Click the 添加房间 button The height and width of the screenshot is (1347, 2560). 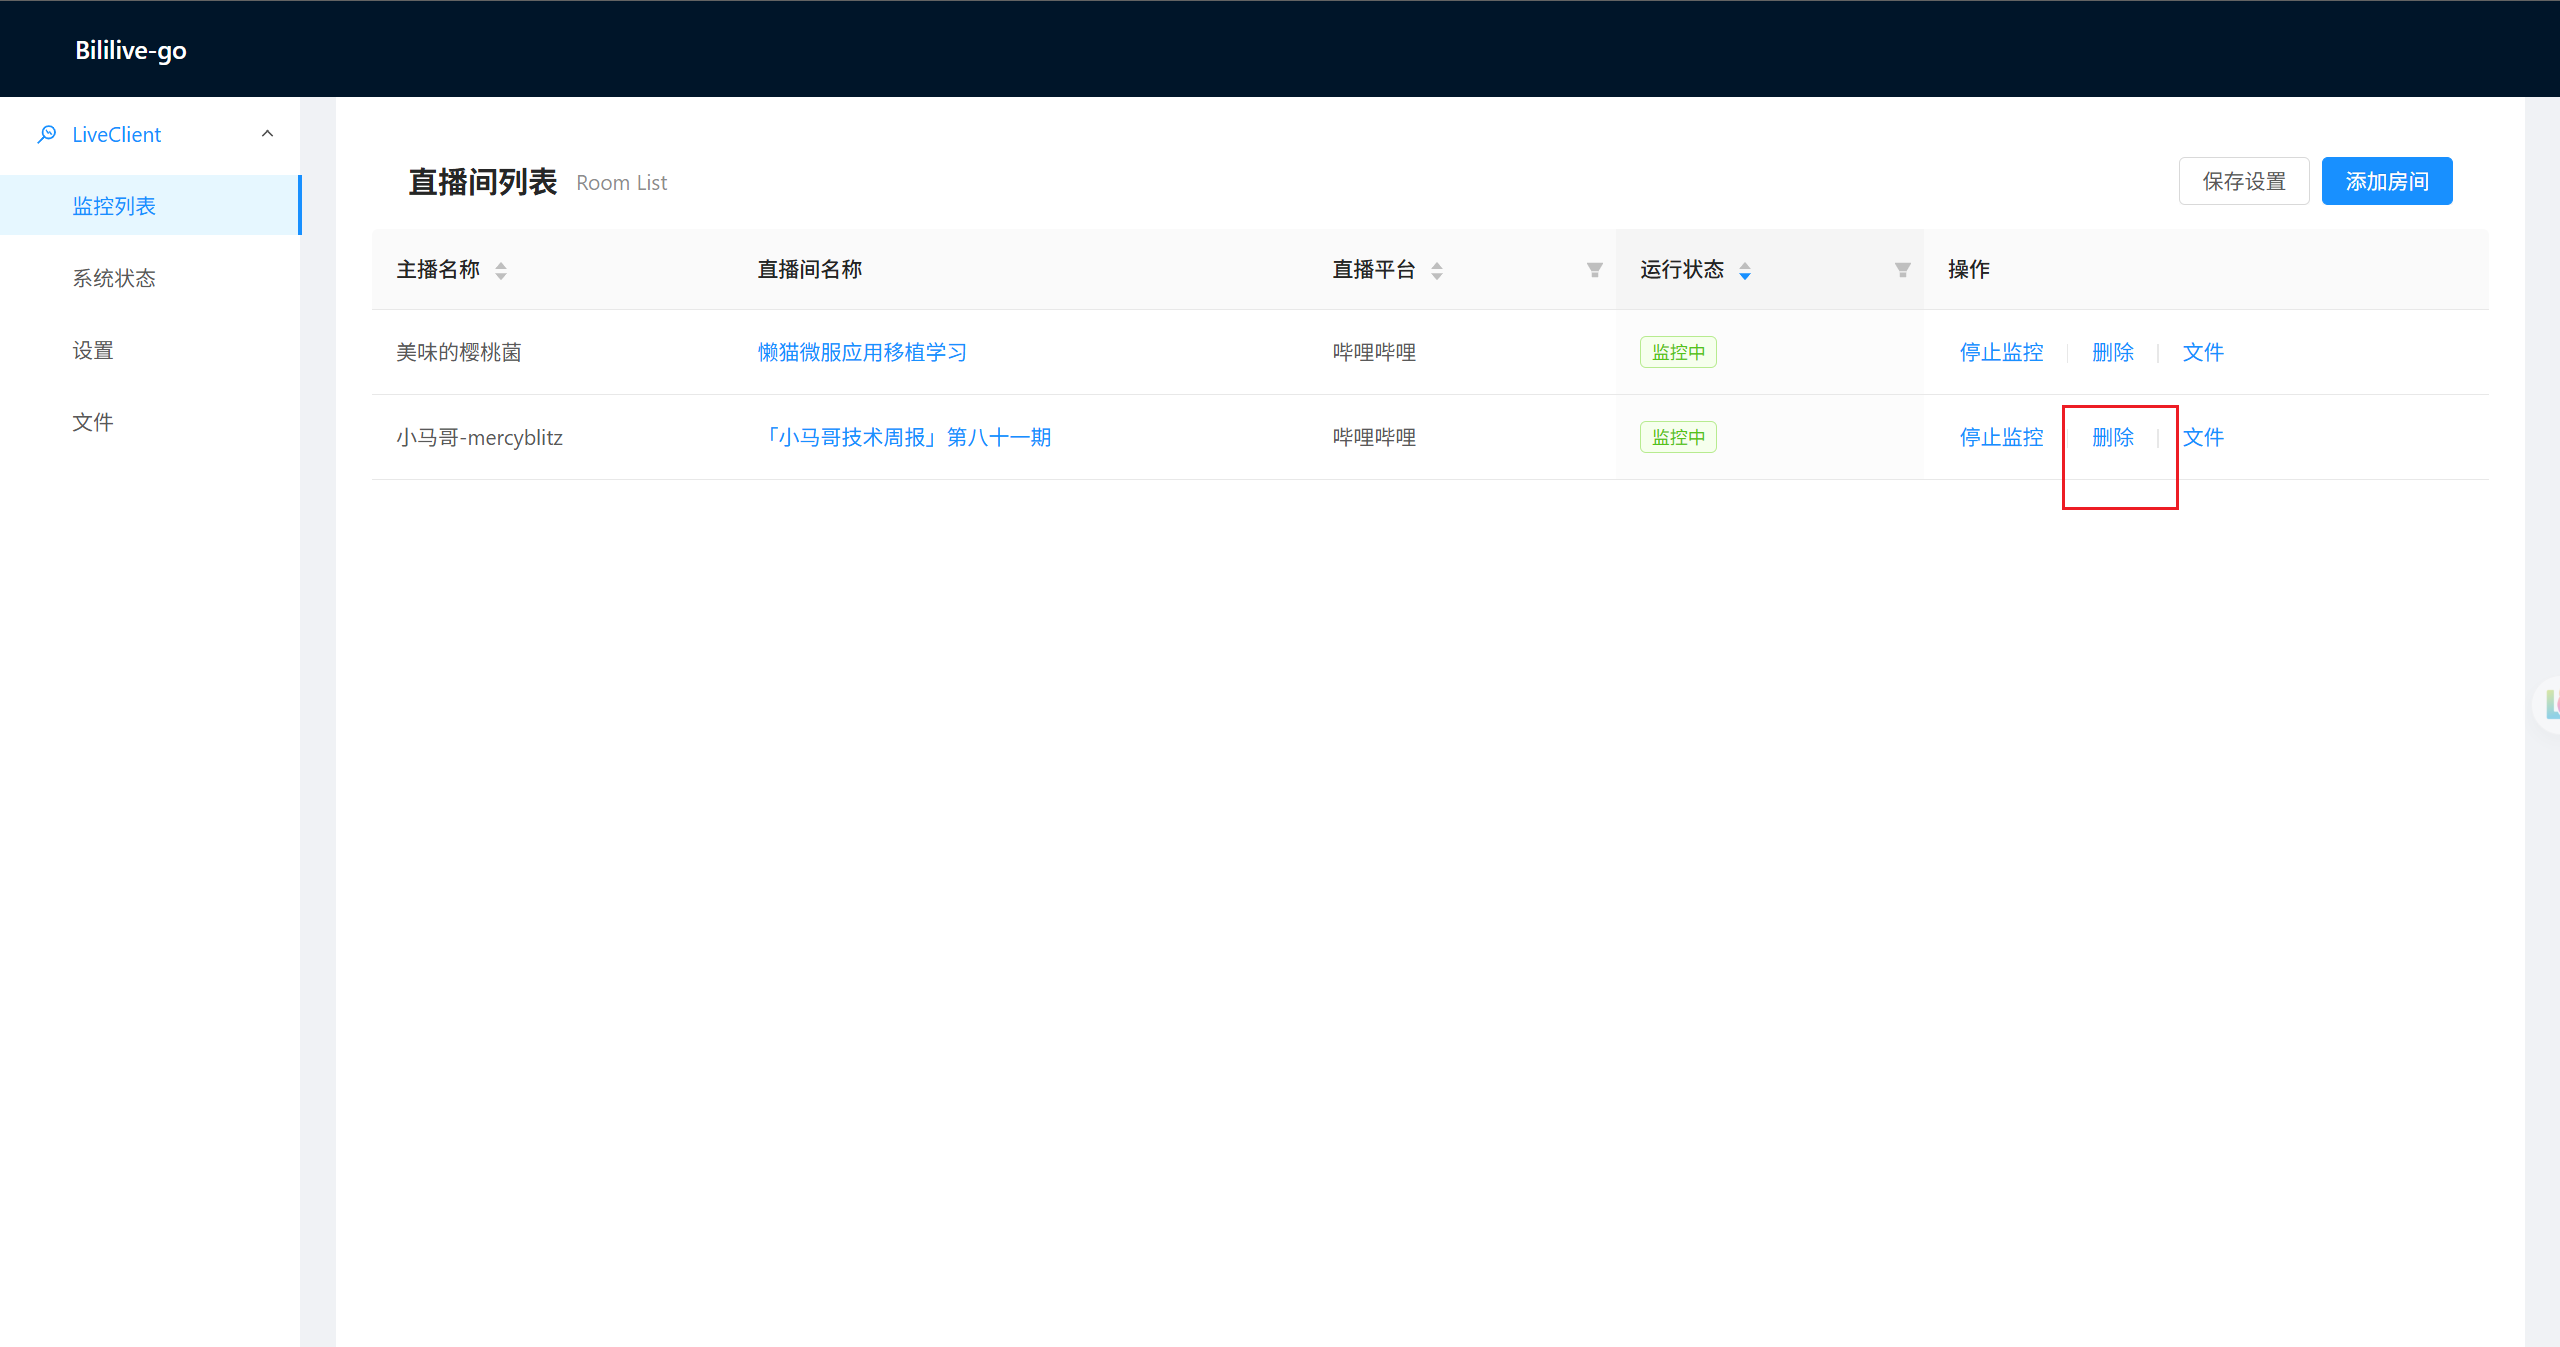(x=2387, y=181)
